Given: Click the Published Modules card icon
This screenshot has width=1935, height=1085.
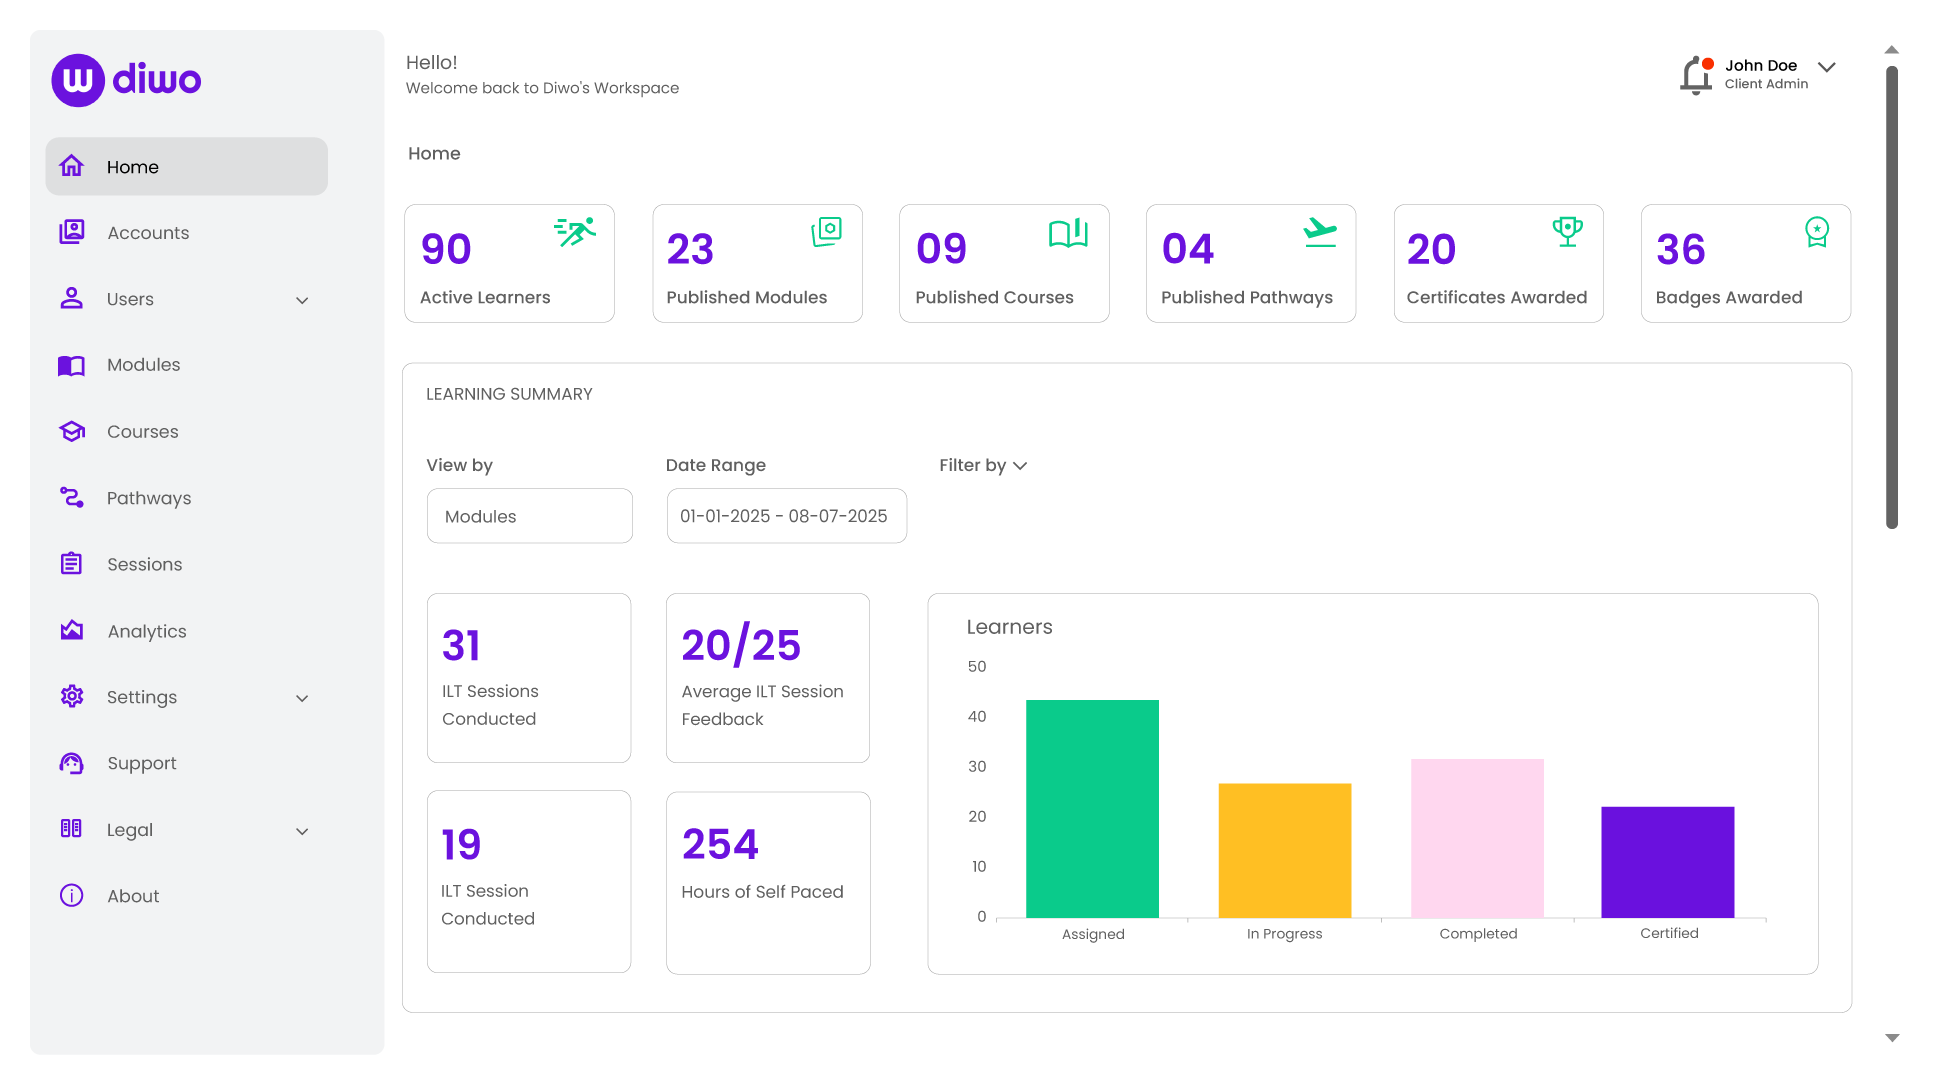Looking at the screenshot, I should [x=827, y=232].
